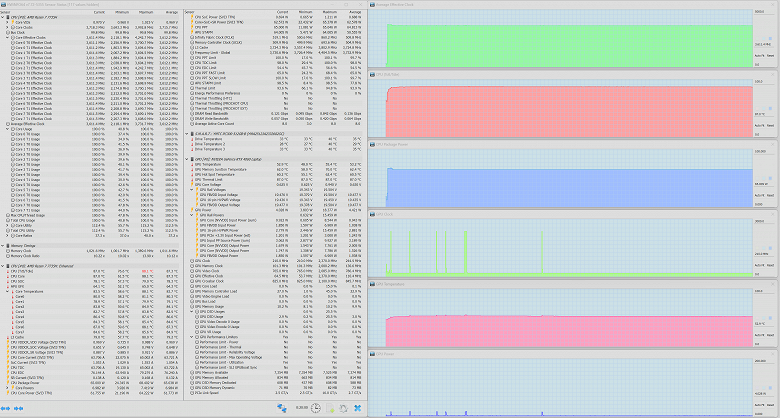Image resolution: width=780 pixels, height=418 pixels.
Task: Select the GPU Memory Clock row
Action: pos(274,266)
